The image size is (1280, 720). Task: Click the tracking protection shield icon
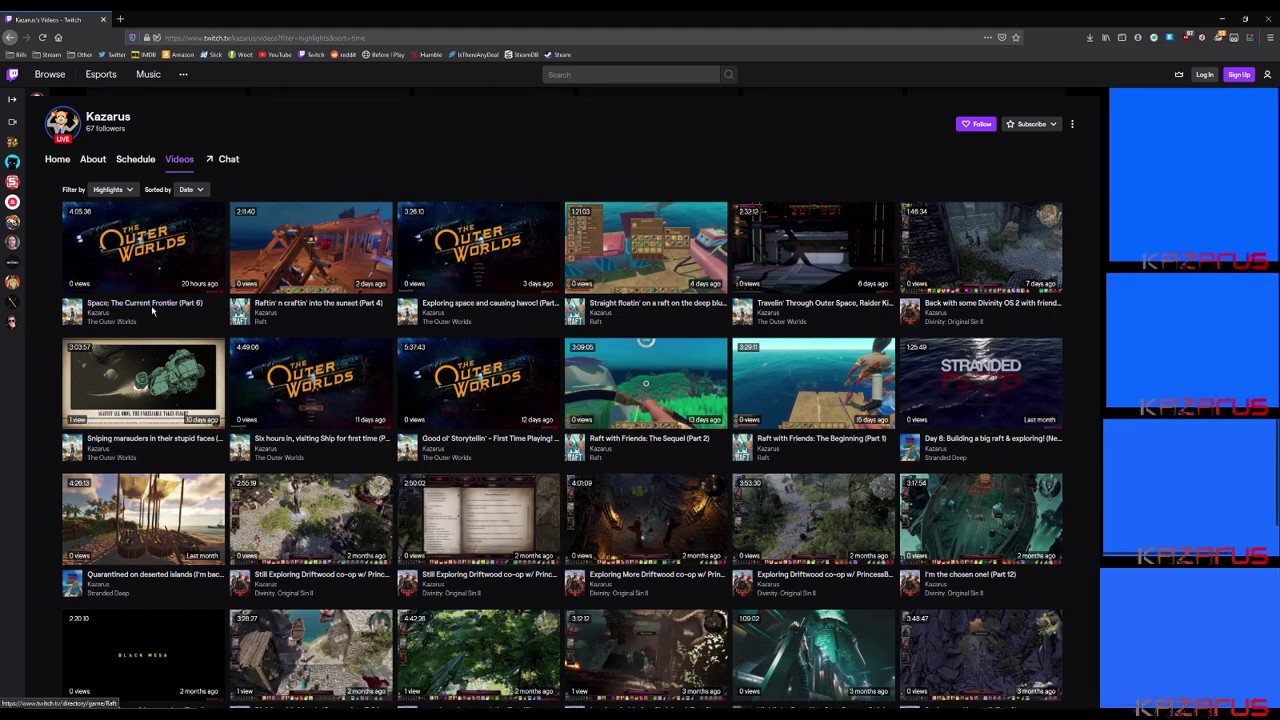132,38
